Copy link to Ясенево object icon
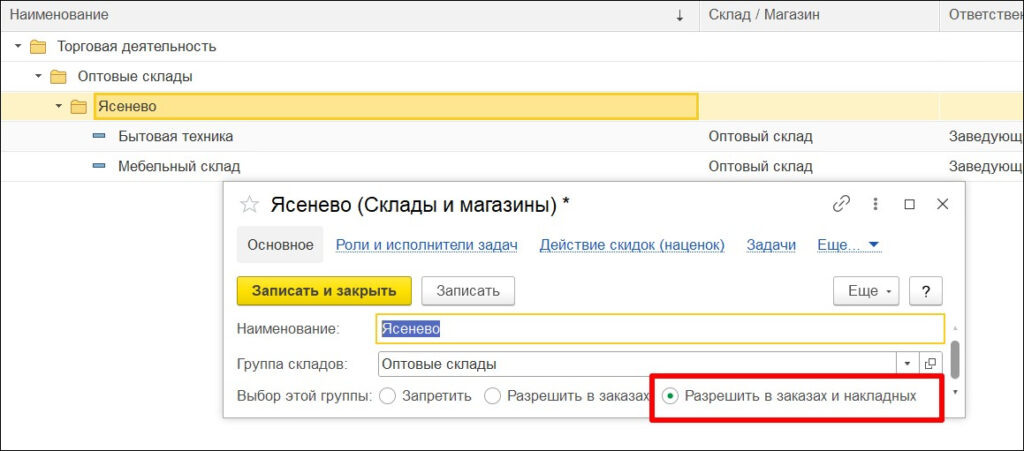 (x=841, y=204)
